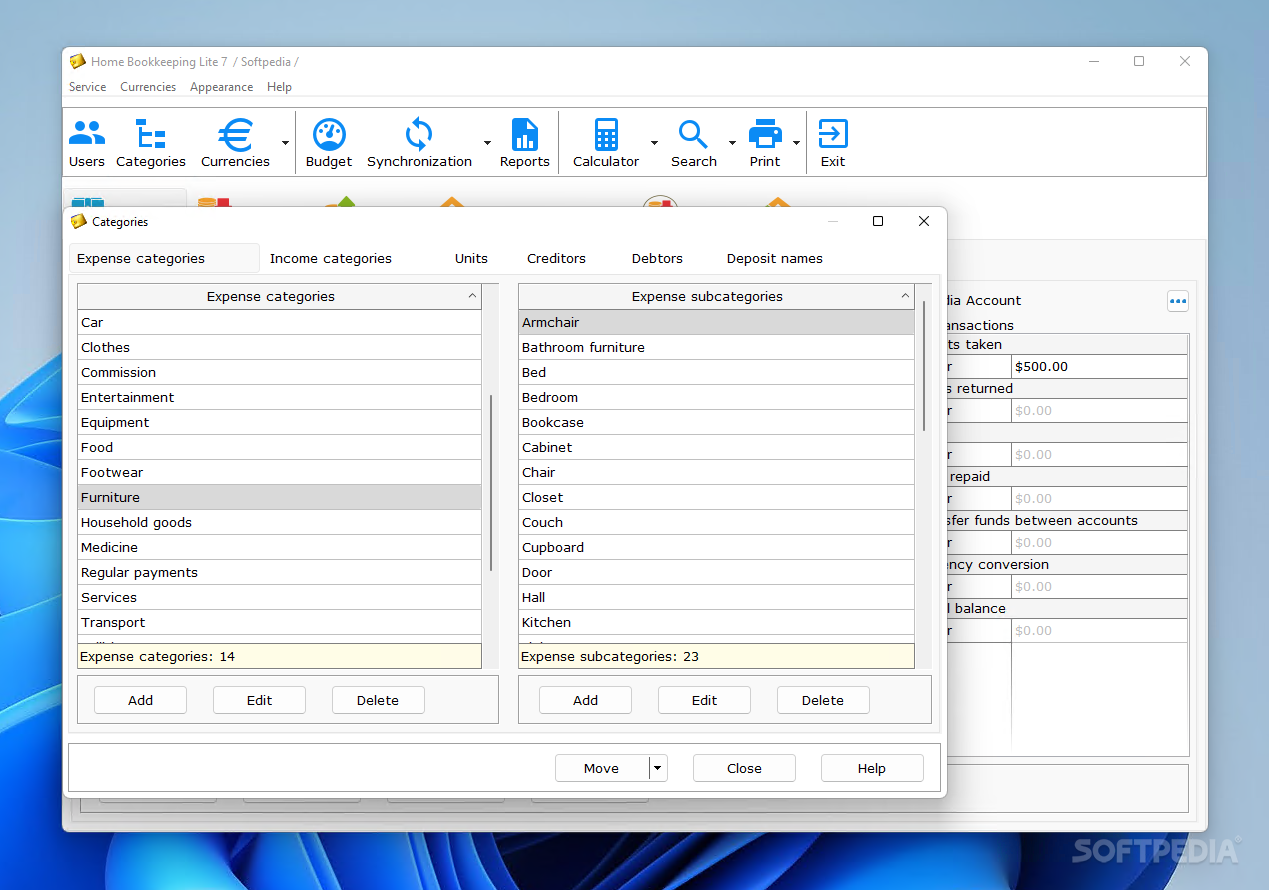Select the Entertainment expense category
The height and width of the screenshot is (890, 1269).
[279, 397]
